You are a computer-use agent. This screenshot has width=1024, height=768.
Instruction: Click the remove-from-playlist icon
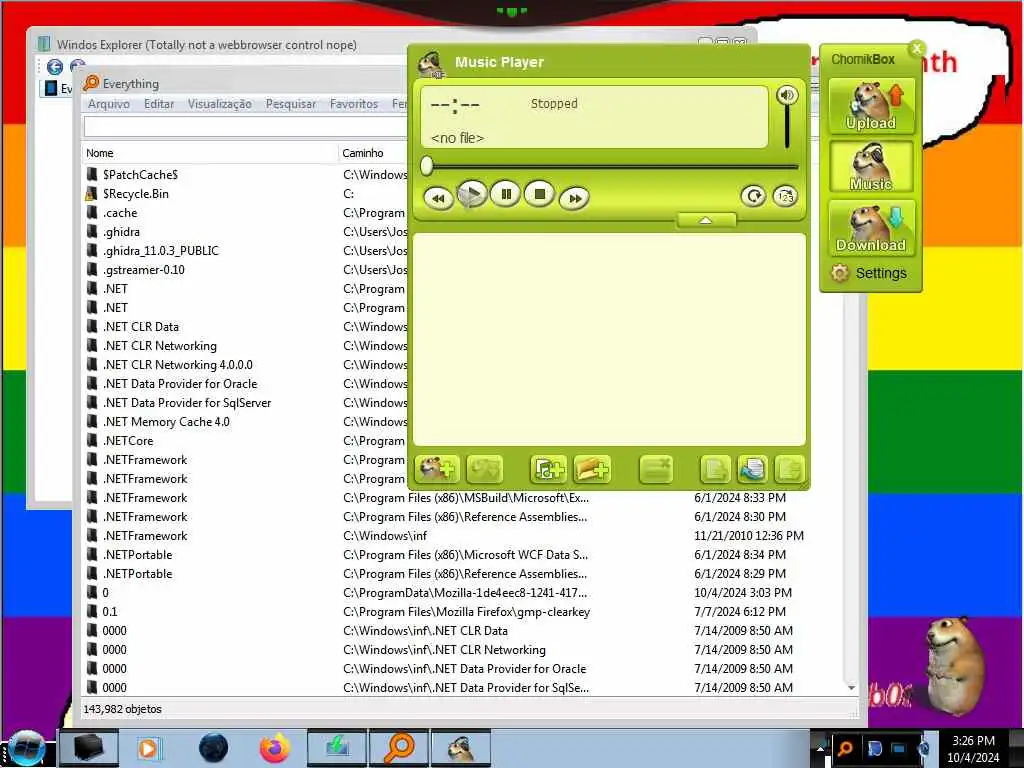656,468
